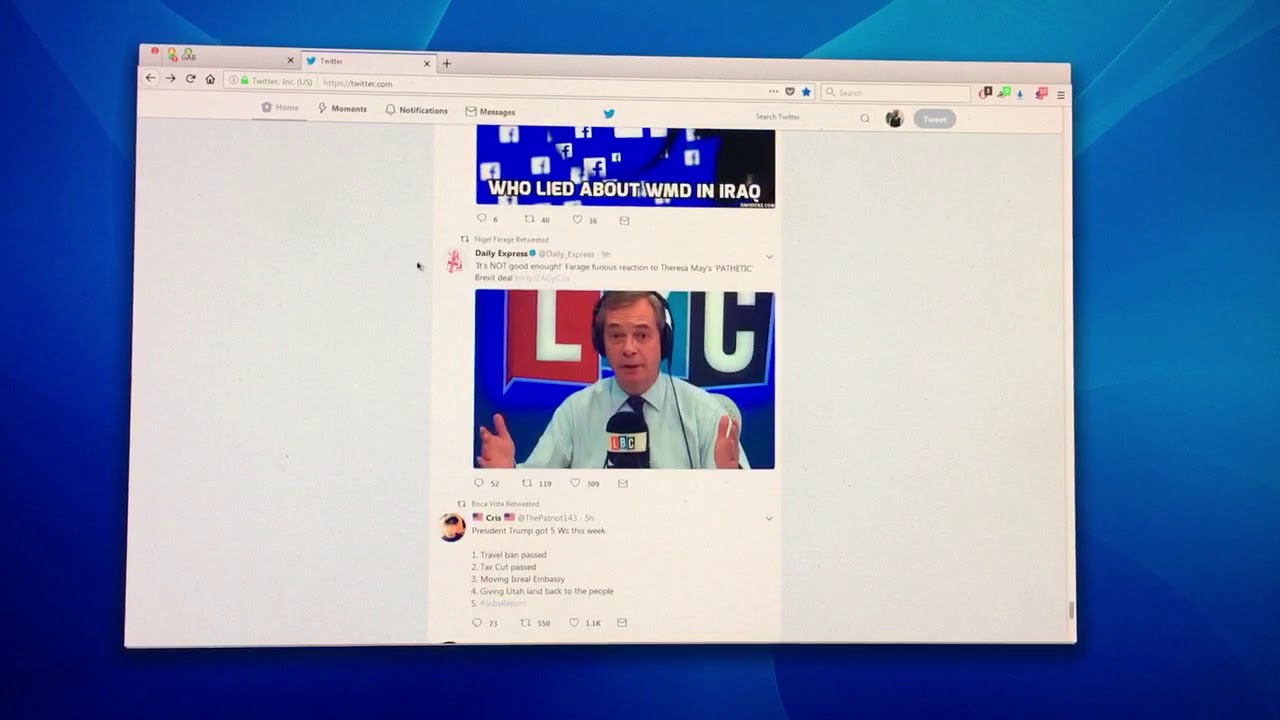
Task: Expand the Daily Express tweet options chevron
Action: coord(769,257)
